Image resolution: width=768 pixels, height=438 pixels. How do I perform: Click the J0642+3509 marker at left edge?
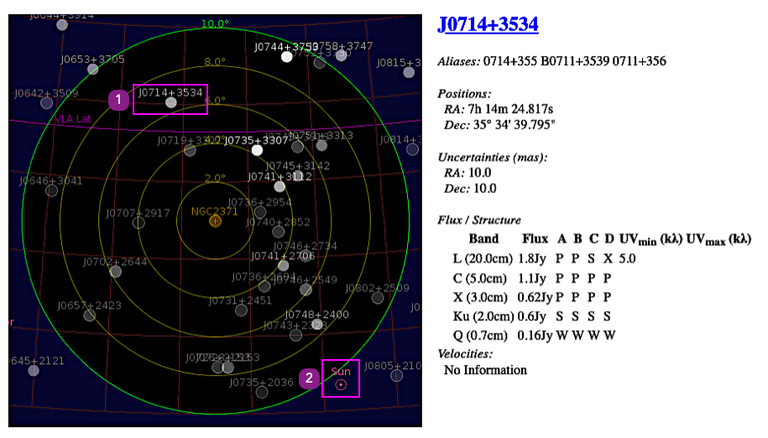point(46,103)
